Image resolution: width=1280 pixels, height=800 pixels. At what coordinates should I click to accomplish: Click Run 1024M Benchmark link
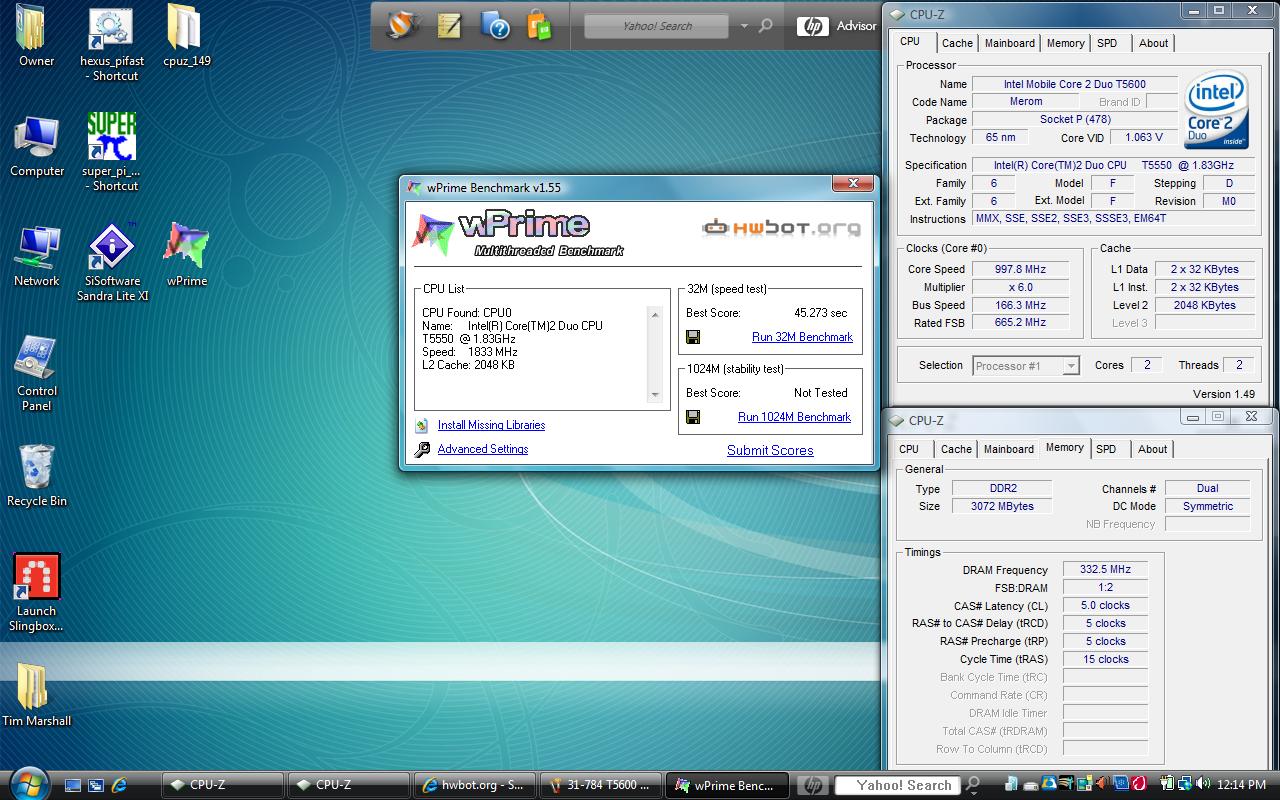(794, 417)
